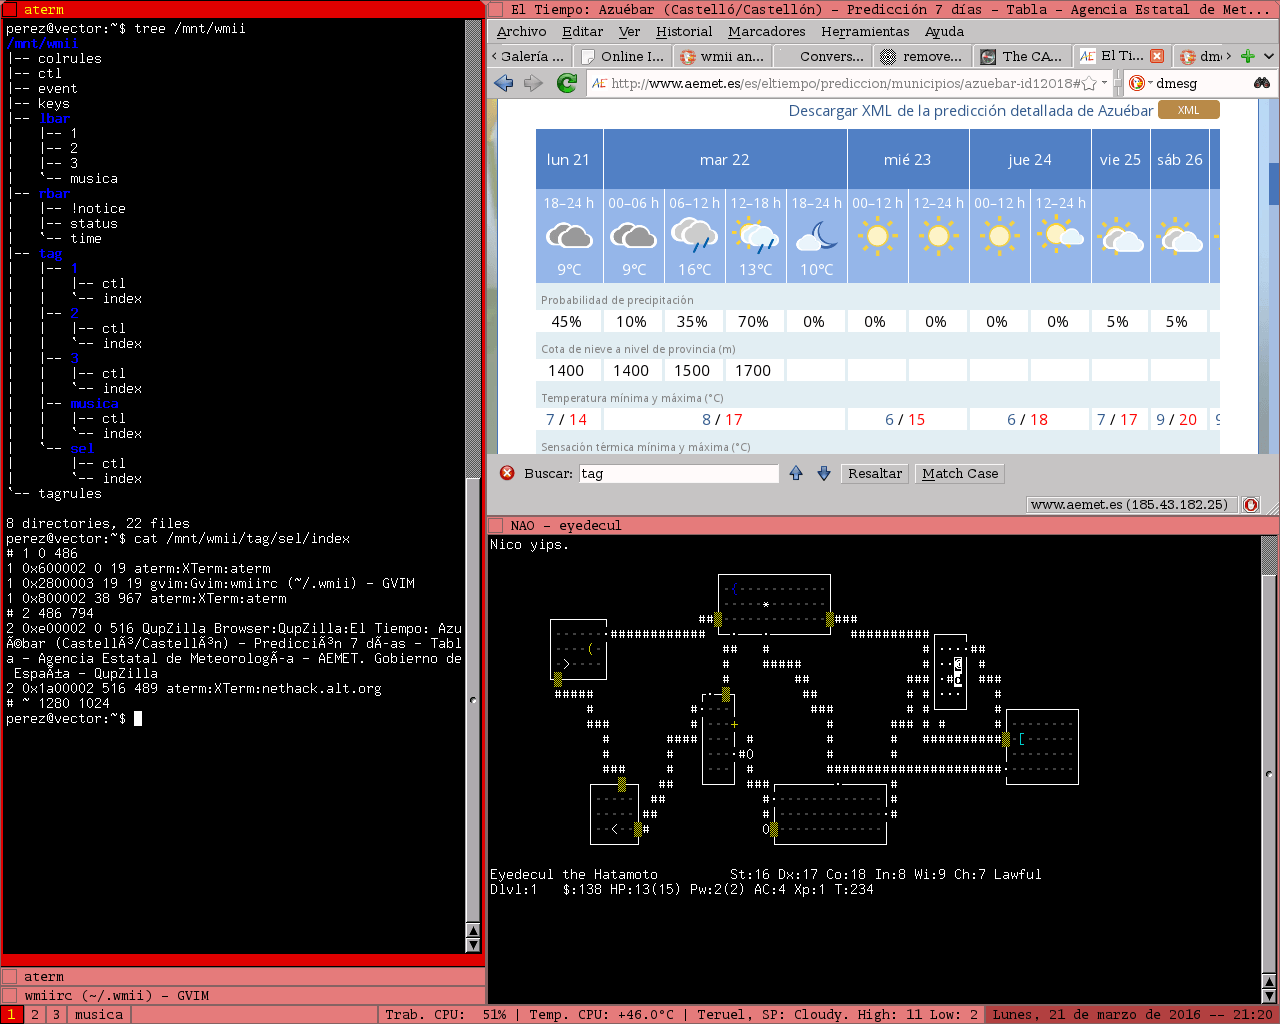The width and height of the screenshot is (1280, 1024).
Task: Click the binoculars search icon
Action: (1262, 83)
